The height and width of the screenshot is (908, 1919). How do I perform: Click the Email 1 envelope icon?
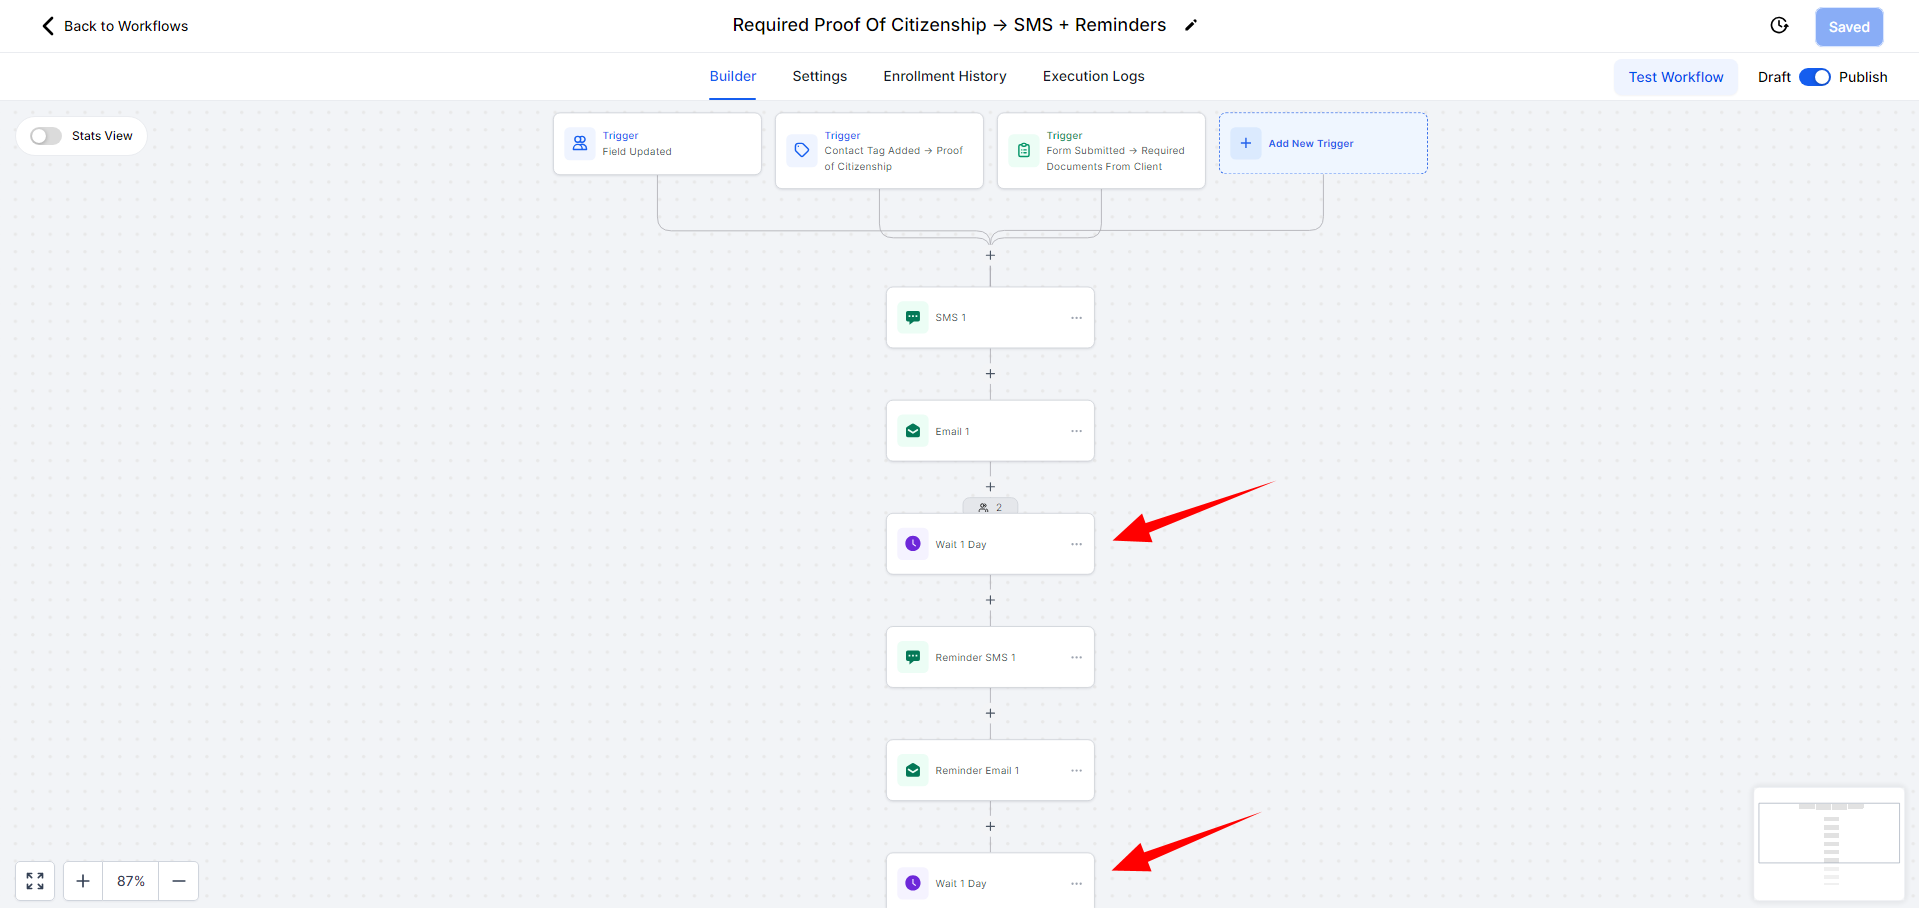click(913, 431)
